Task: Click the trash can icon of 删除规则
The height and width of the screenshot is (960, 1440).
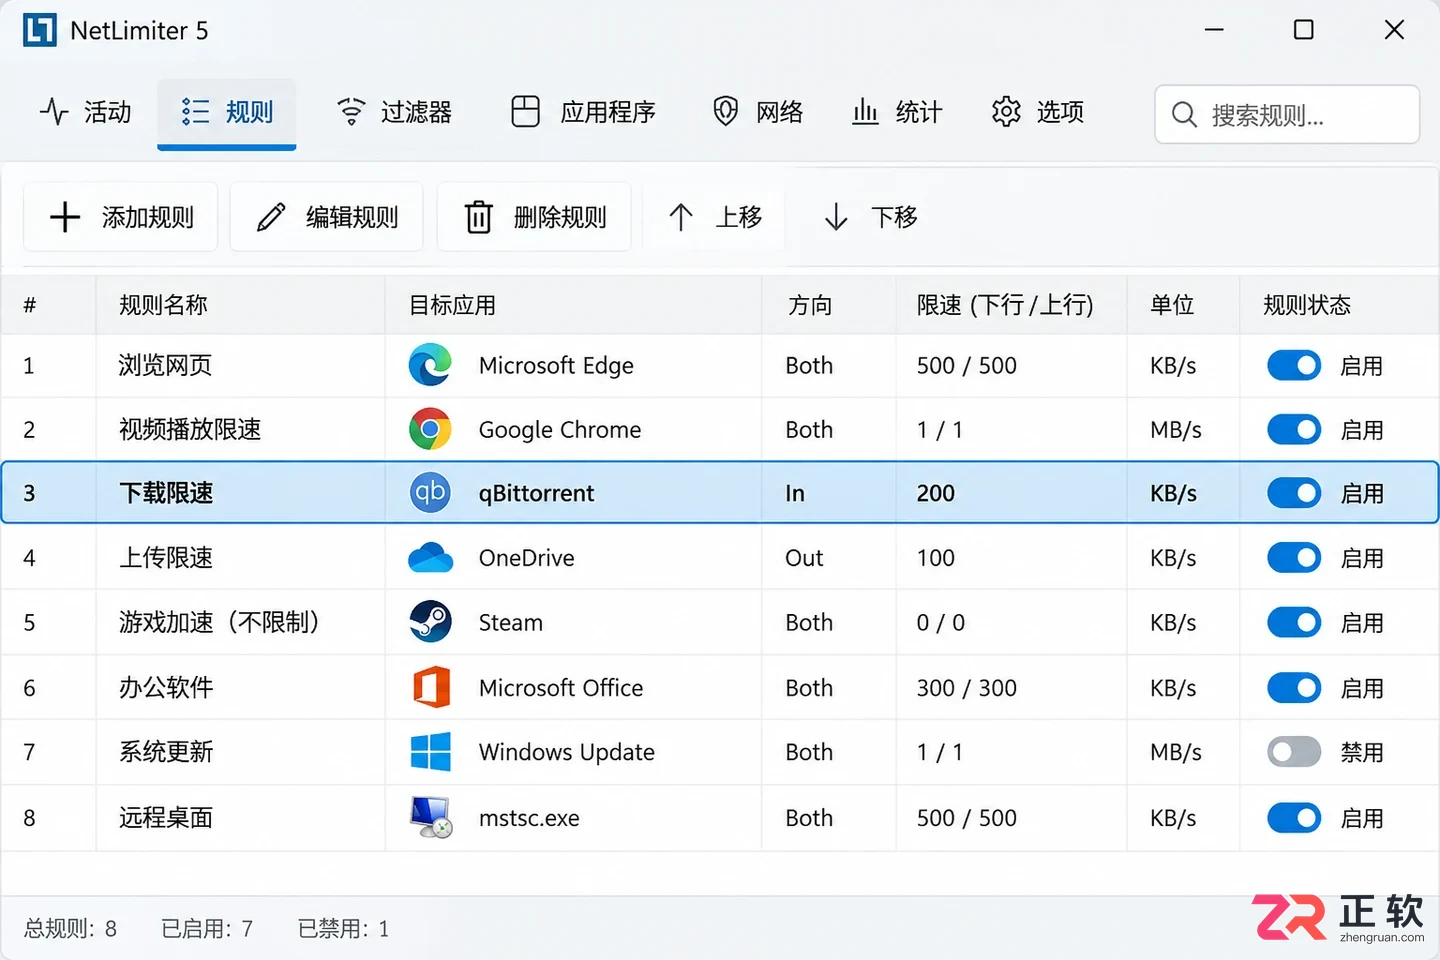Action: click(479, 217)
